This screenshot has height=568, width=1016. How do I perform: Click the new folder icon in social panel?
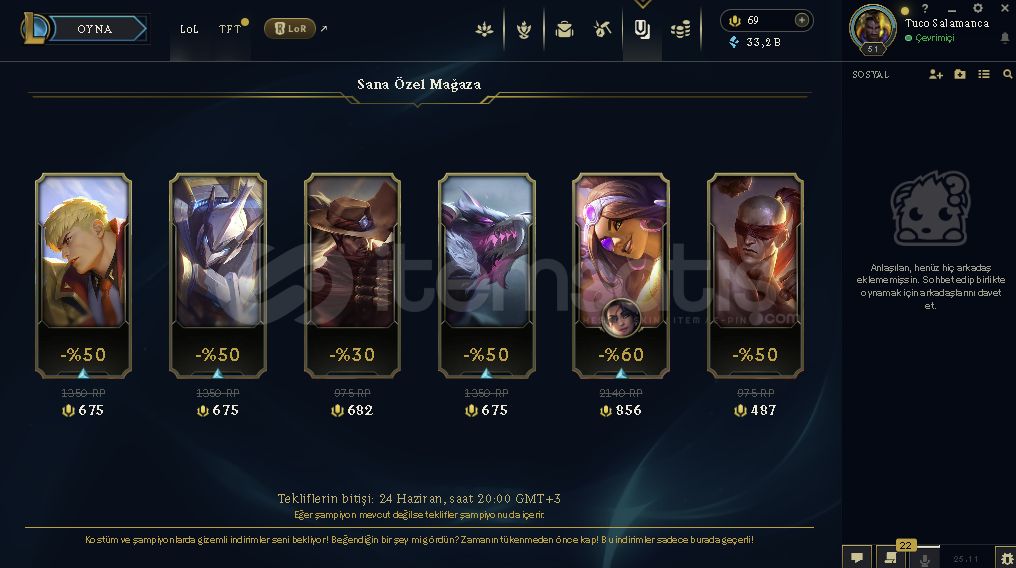click(x=960, y=74)
